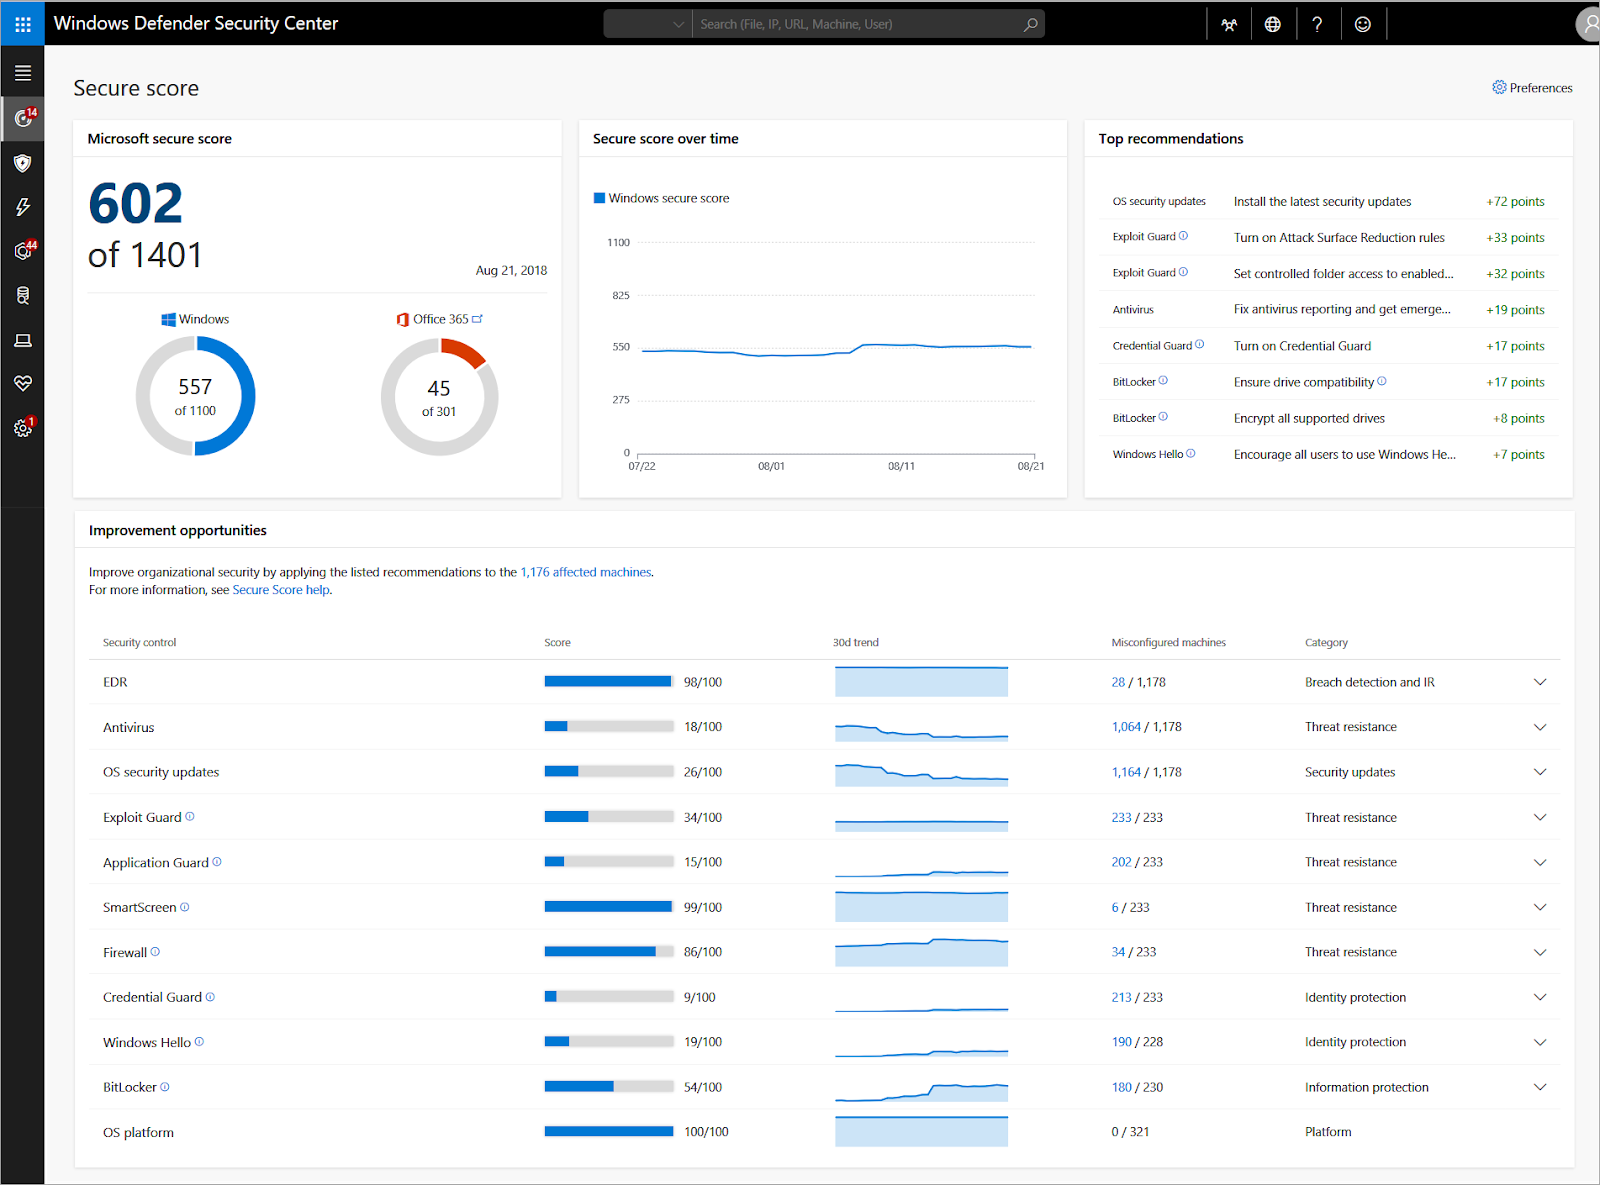Open the feedback smiley icon
1600x1185 pixels.
[1363, 23]
